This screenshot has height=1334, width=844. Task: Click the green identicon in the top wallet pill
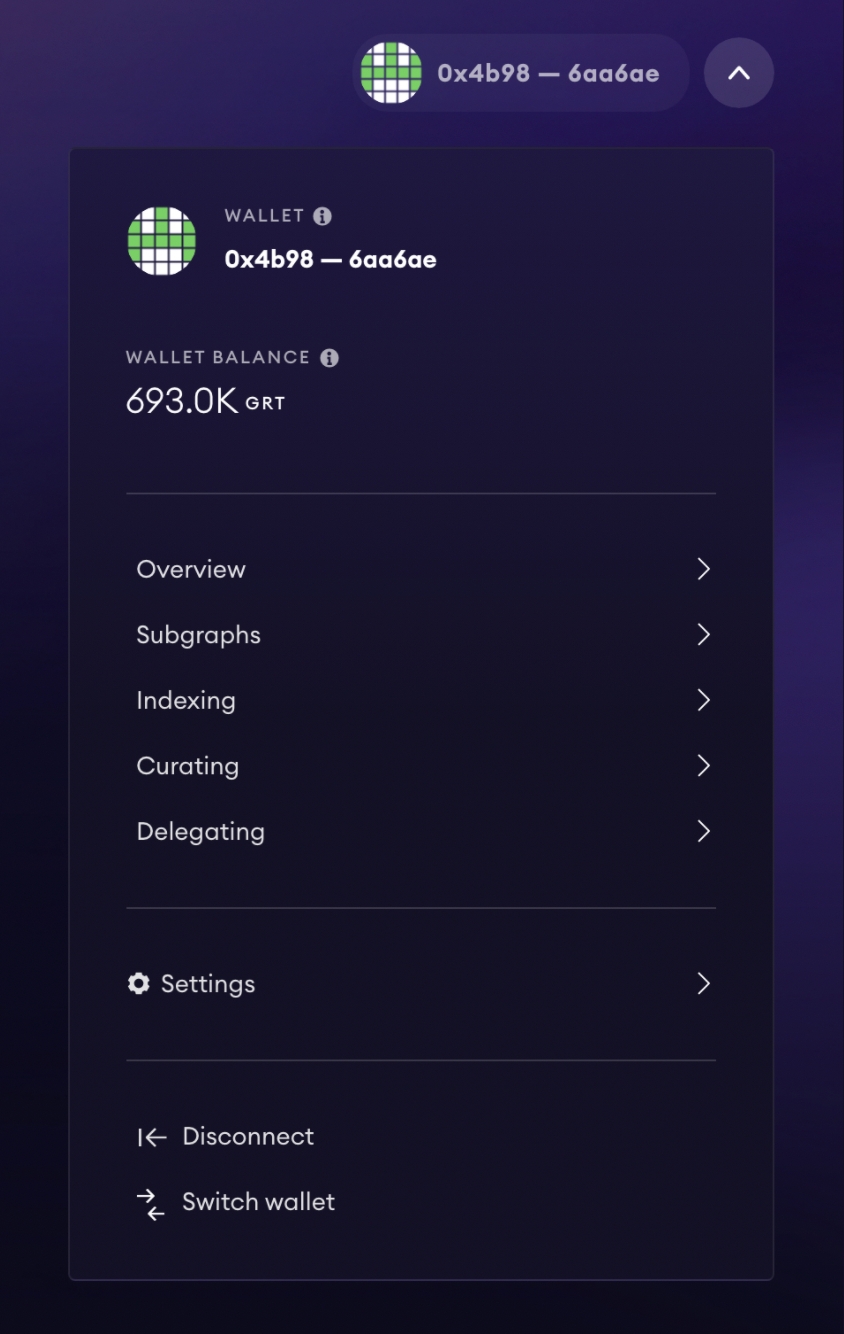pos(392,72)
